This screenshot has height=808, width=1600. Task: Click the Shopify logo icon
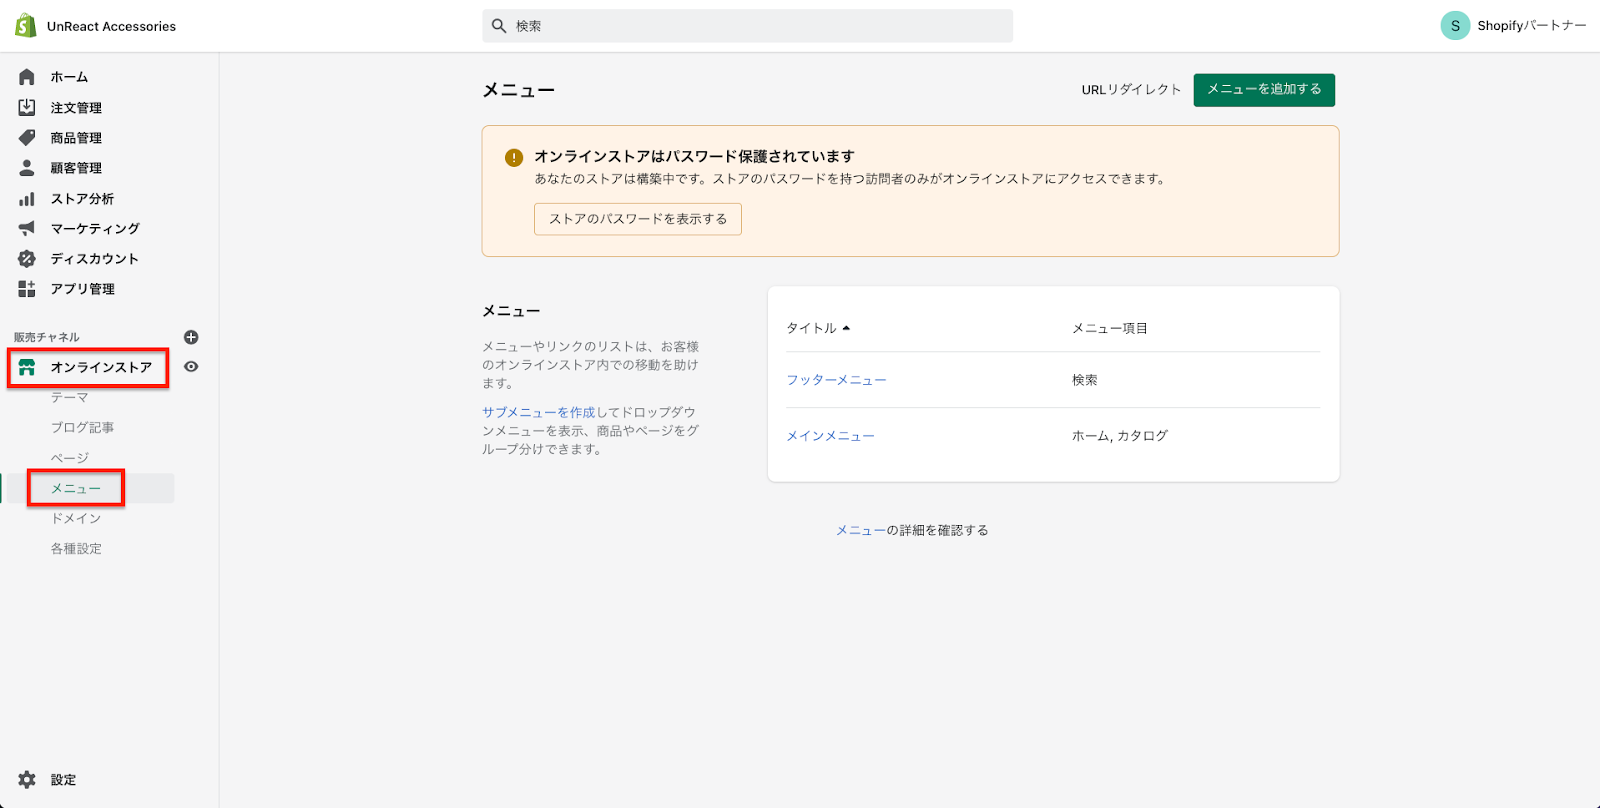click(x=26, y=26)
